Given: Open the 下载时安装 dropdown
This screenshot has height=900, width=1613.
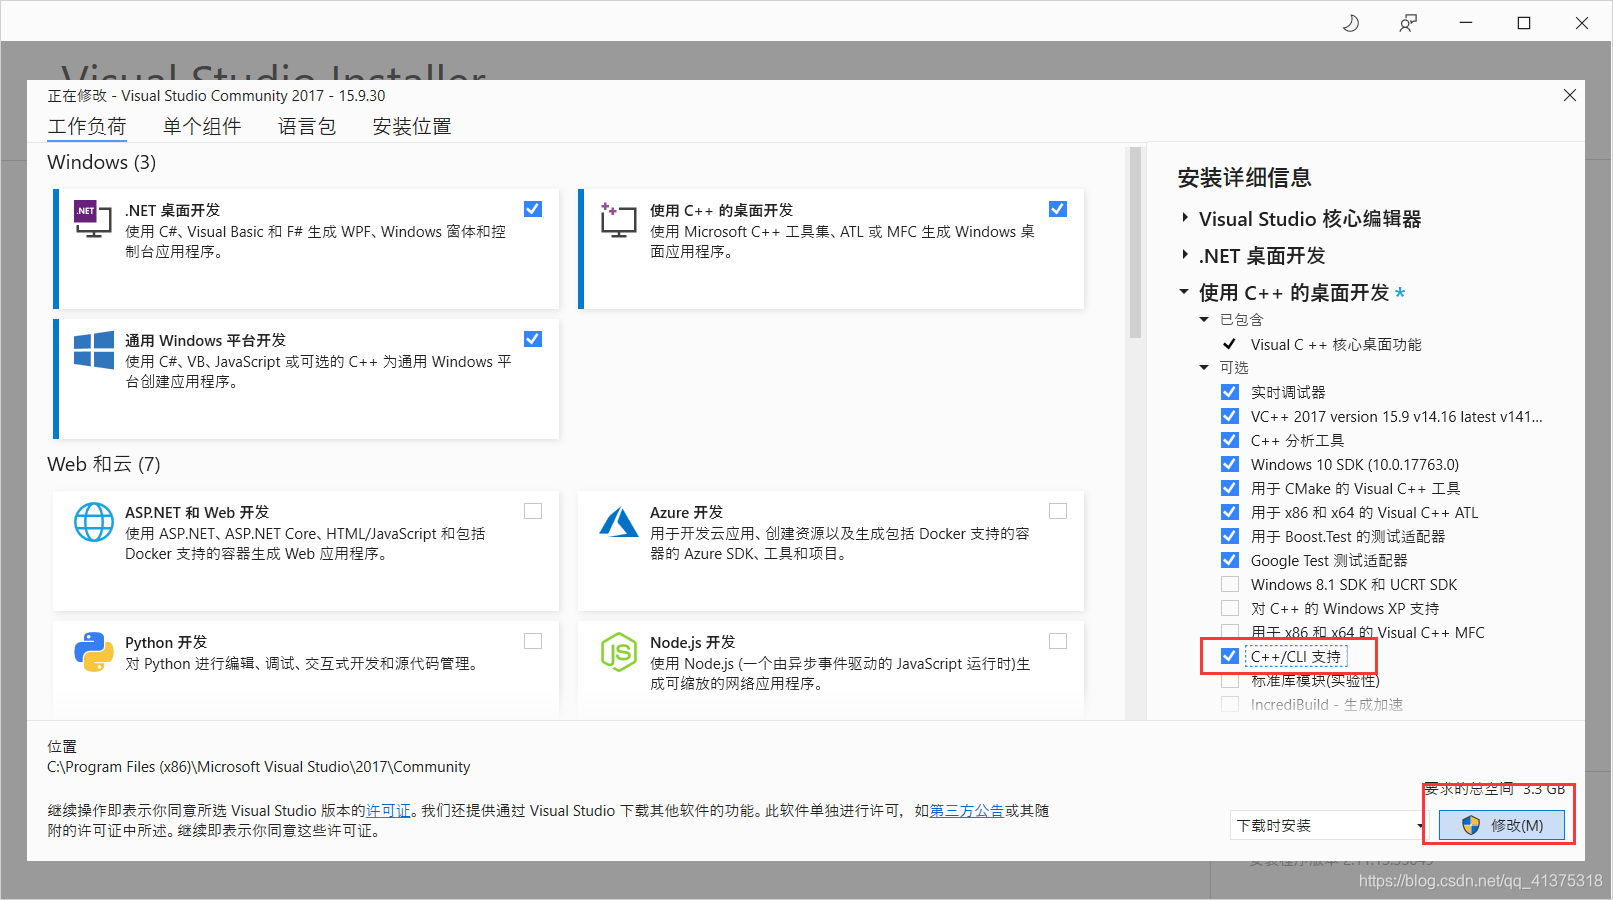Looking at the screenshot, I should (1419, 824).
